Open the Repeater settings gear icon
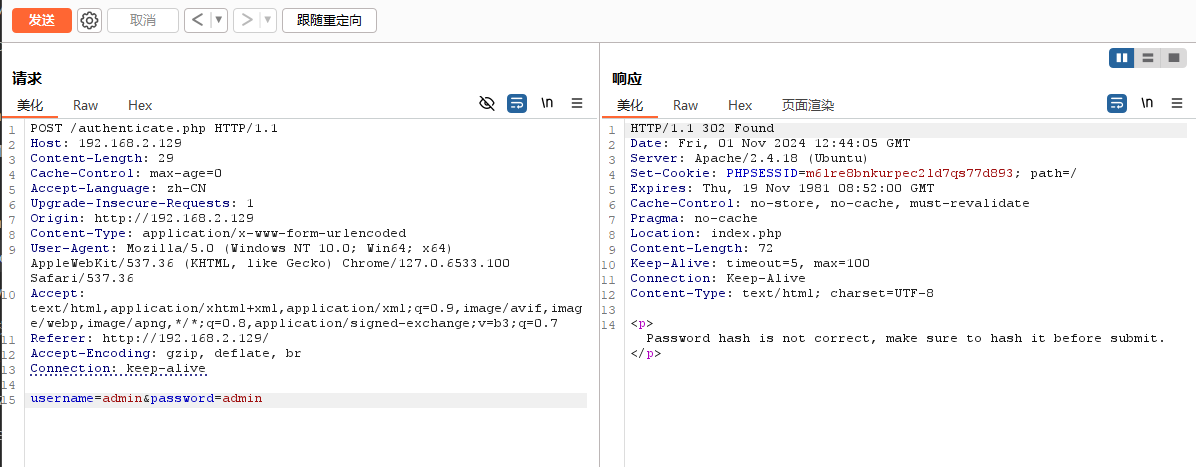Viewport: 1196px width, 467px height. tap(90, 20)
